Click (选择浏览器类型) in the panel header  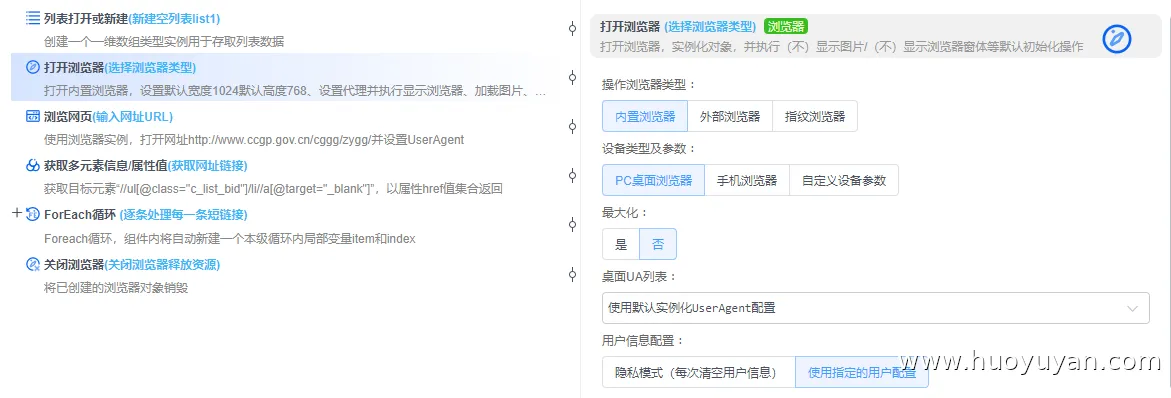coord(710,27)
